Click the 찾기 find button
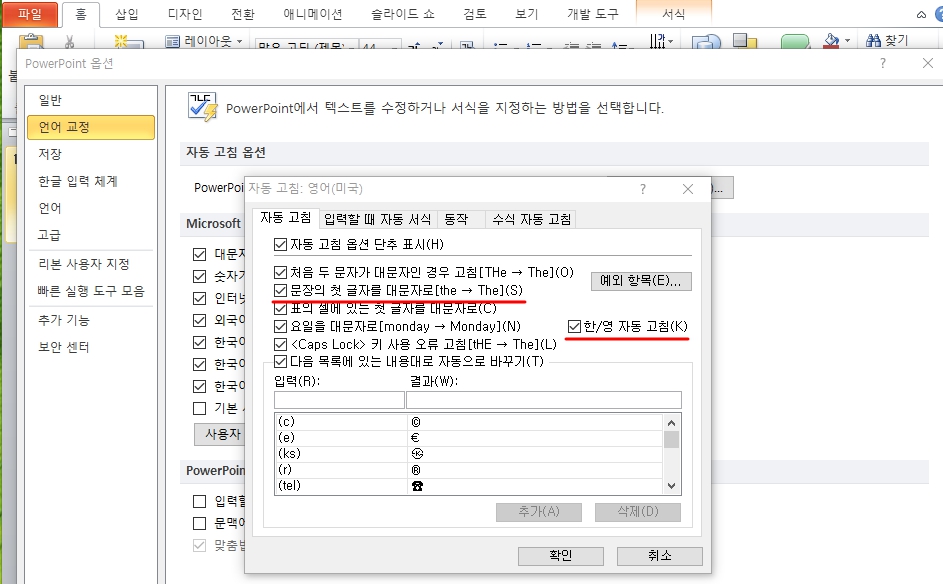Image resolution: width=943 pixels, height=584 pixels. coord(886,40)
